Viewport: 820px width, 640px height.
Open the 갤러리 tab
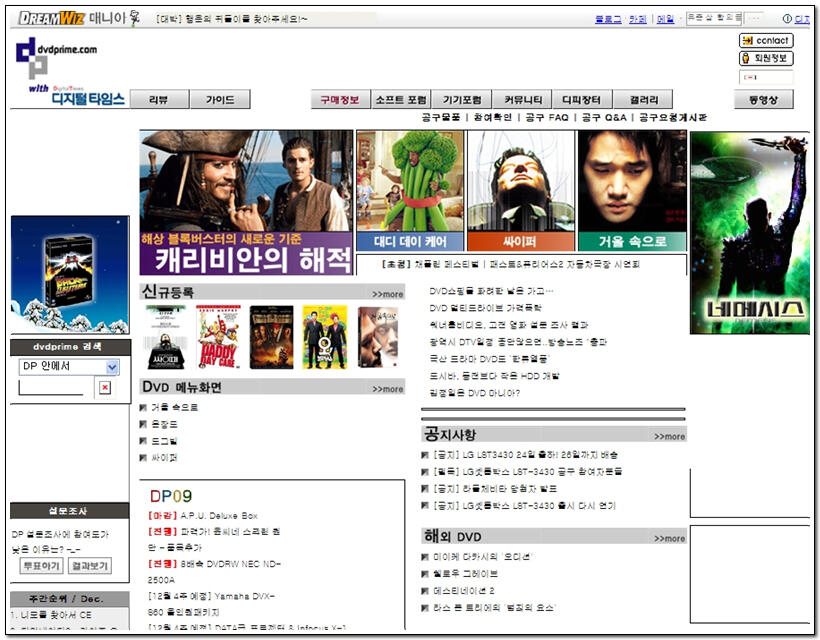[x=643, y=99]
